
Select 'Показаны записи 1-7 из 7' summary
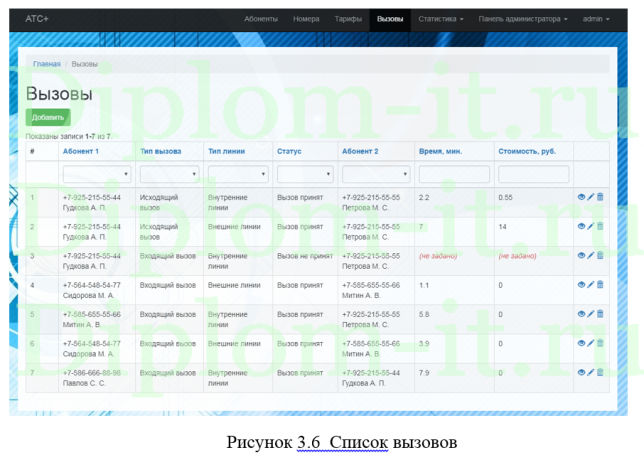(x=69, y=136)
